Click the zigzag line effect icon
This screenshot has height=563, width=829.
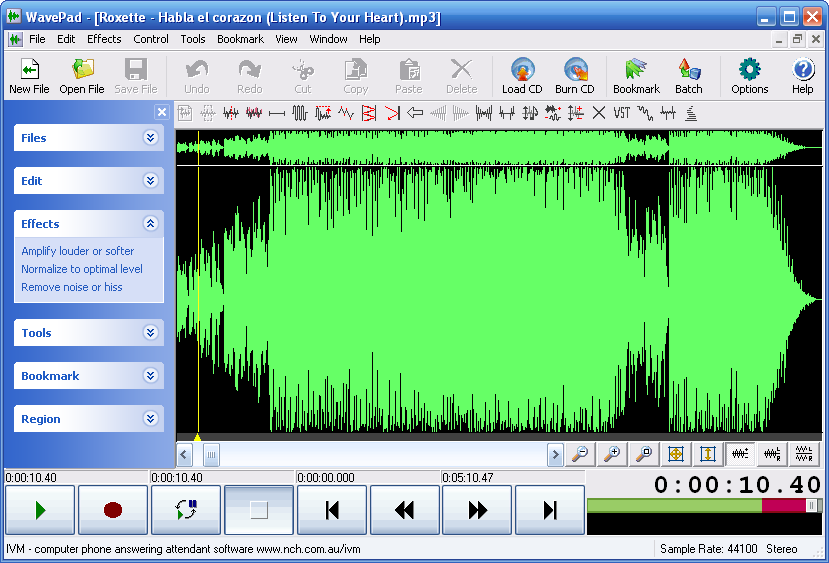[346, 113]
